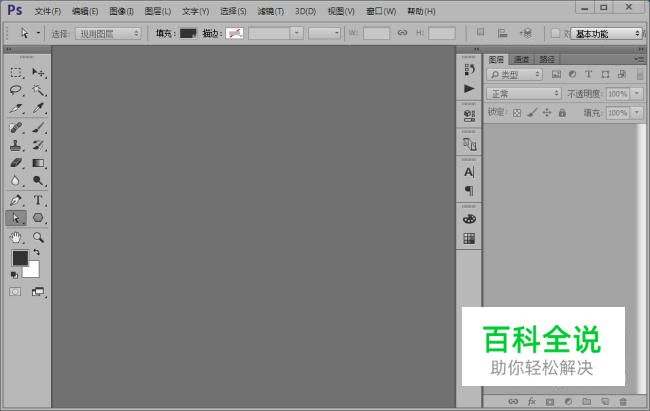
Task: Switch layer filtering on or off
Action: [x=640, y=74]
